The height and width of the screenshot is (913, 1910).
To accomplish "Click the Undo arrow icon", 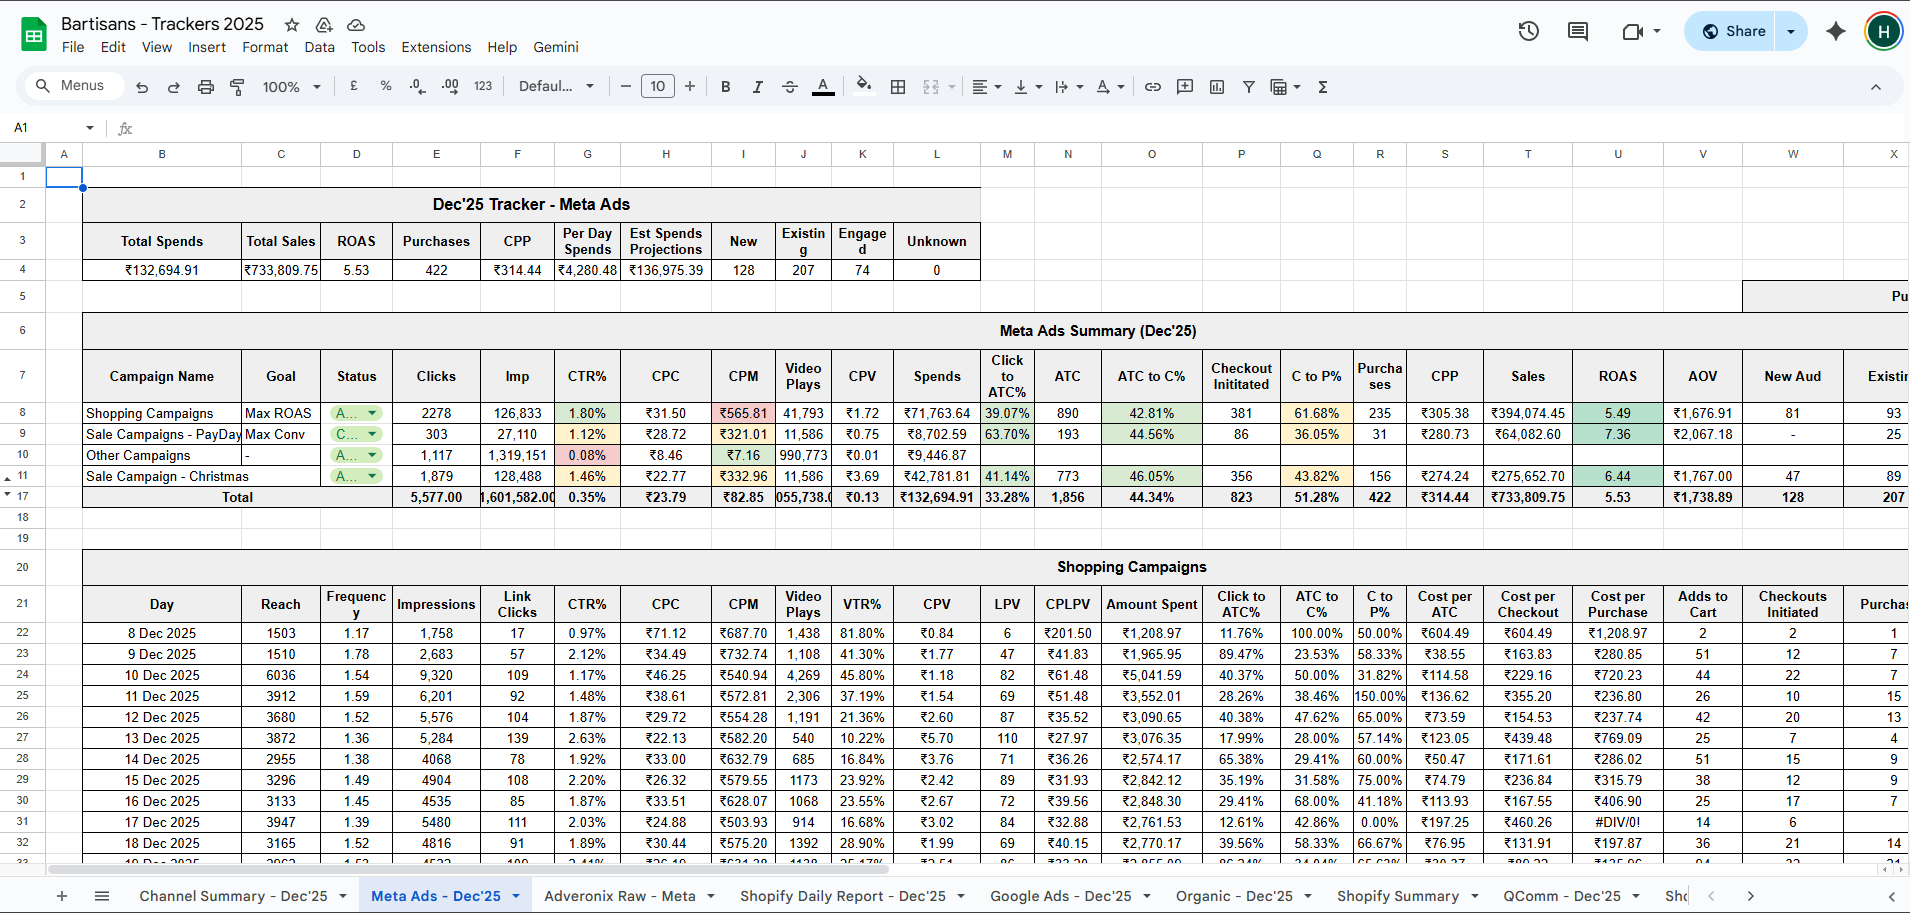I will click(142, 87).
